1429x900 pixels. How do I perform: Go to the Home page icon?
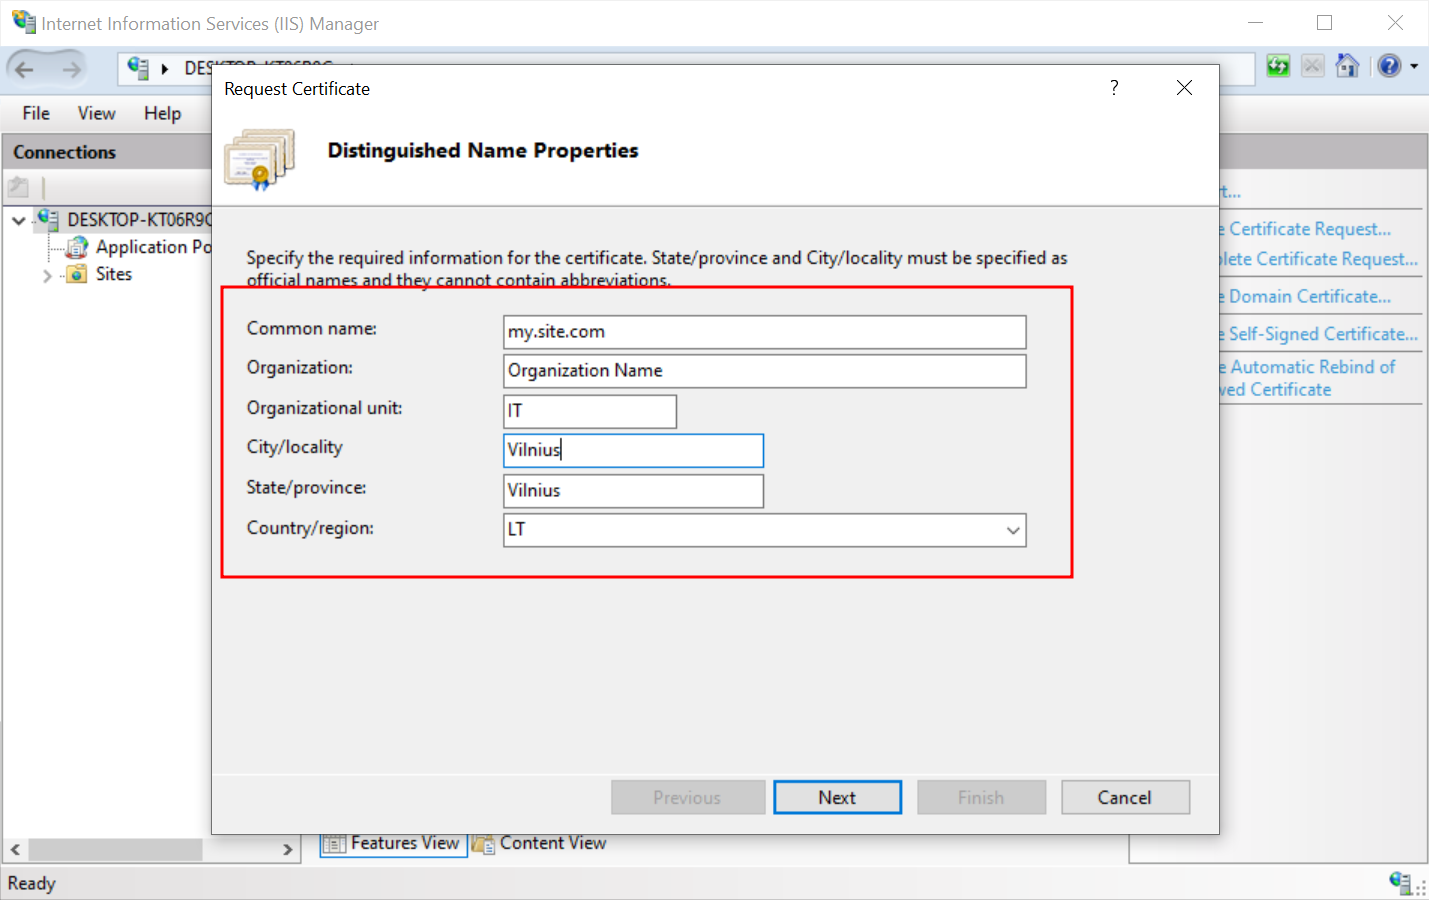tap(1347, 66)
